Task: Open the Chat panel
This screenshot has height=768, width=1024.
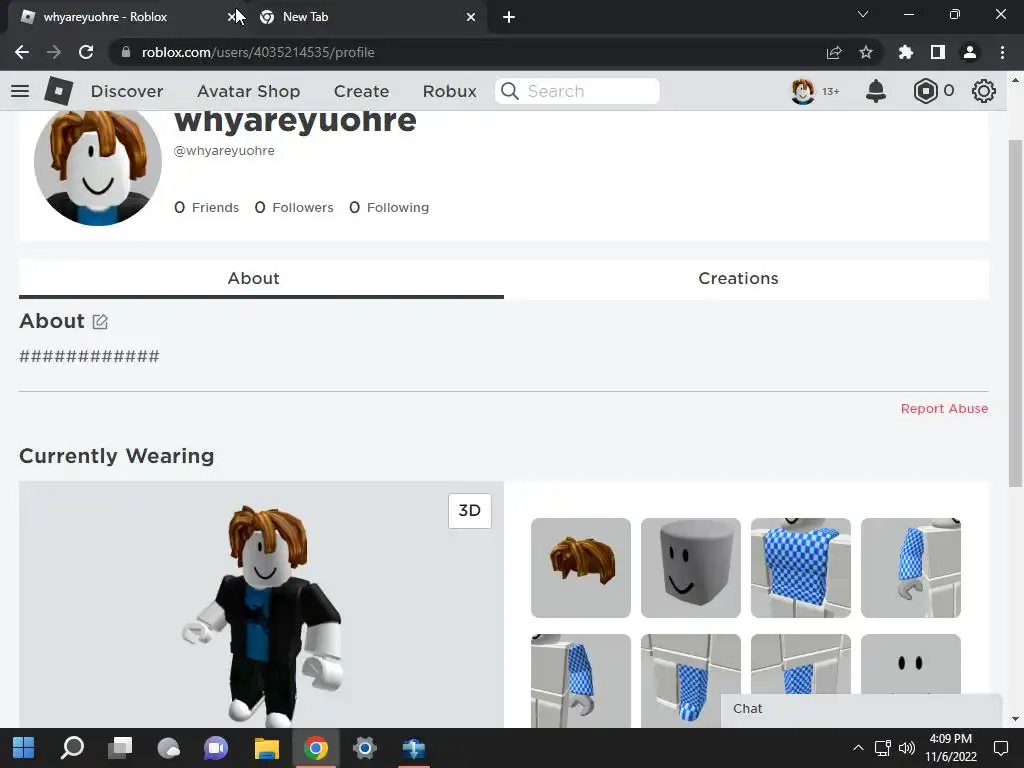Action: (x=861, y=709)
